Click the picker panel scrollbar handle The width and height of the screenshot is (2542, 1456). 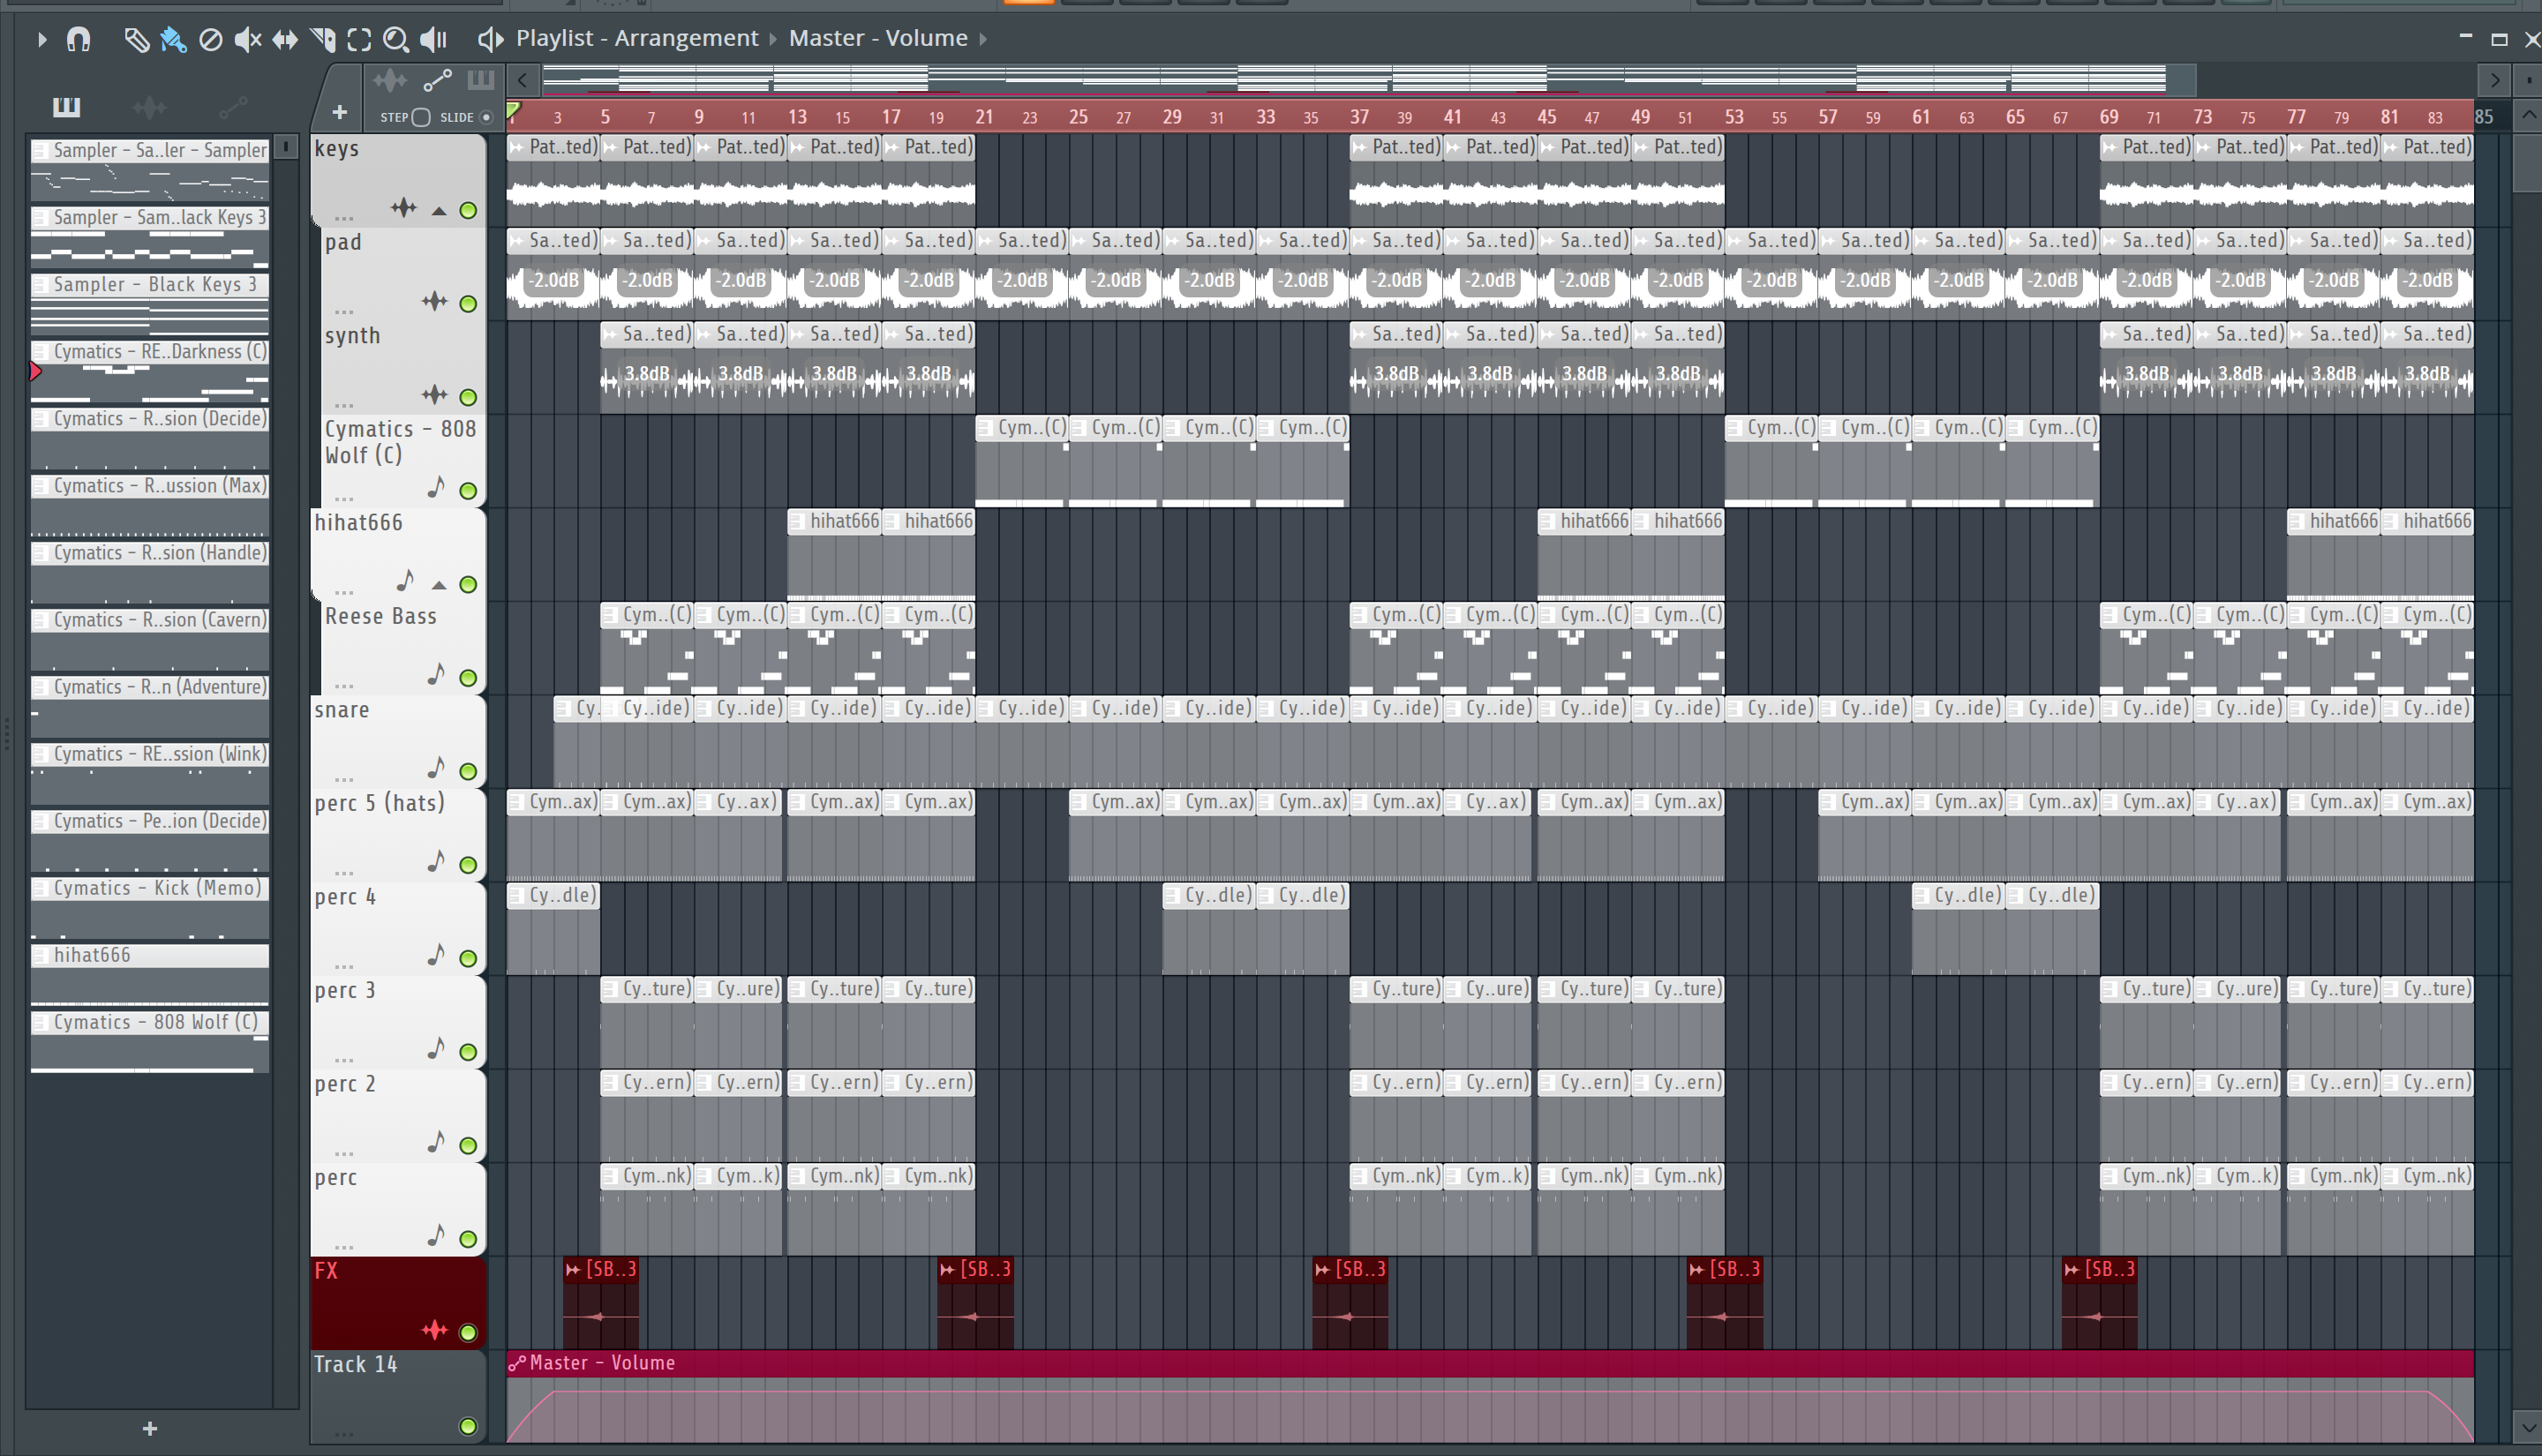286,147
